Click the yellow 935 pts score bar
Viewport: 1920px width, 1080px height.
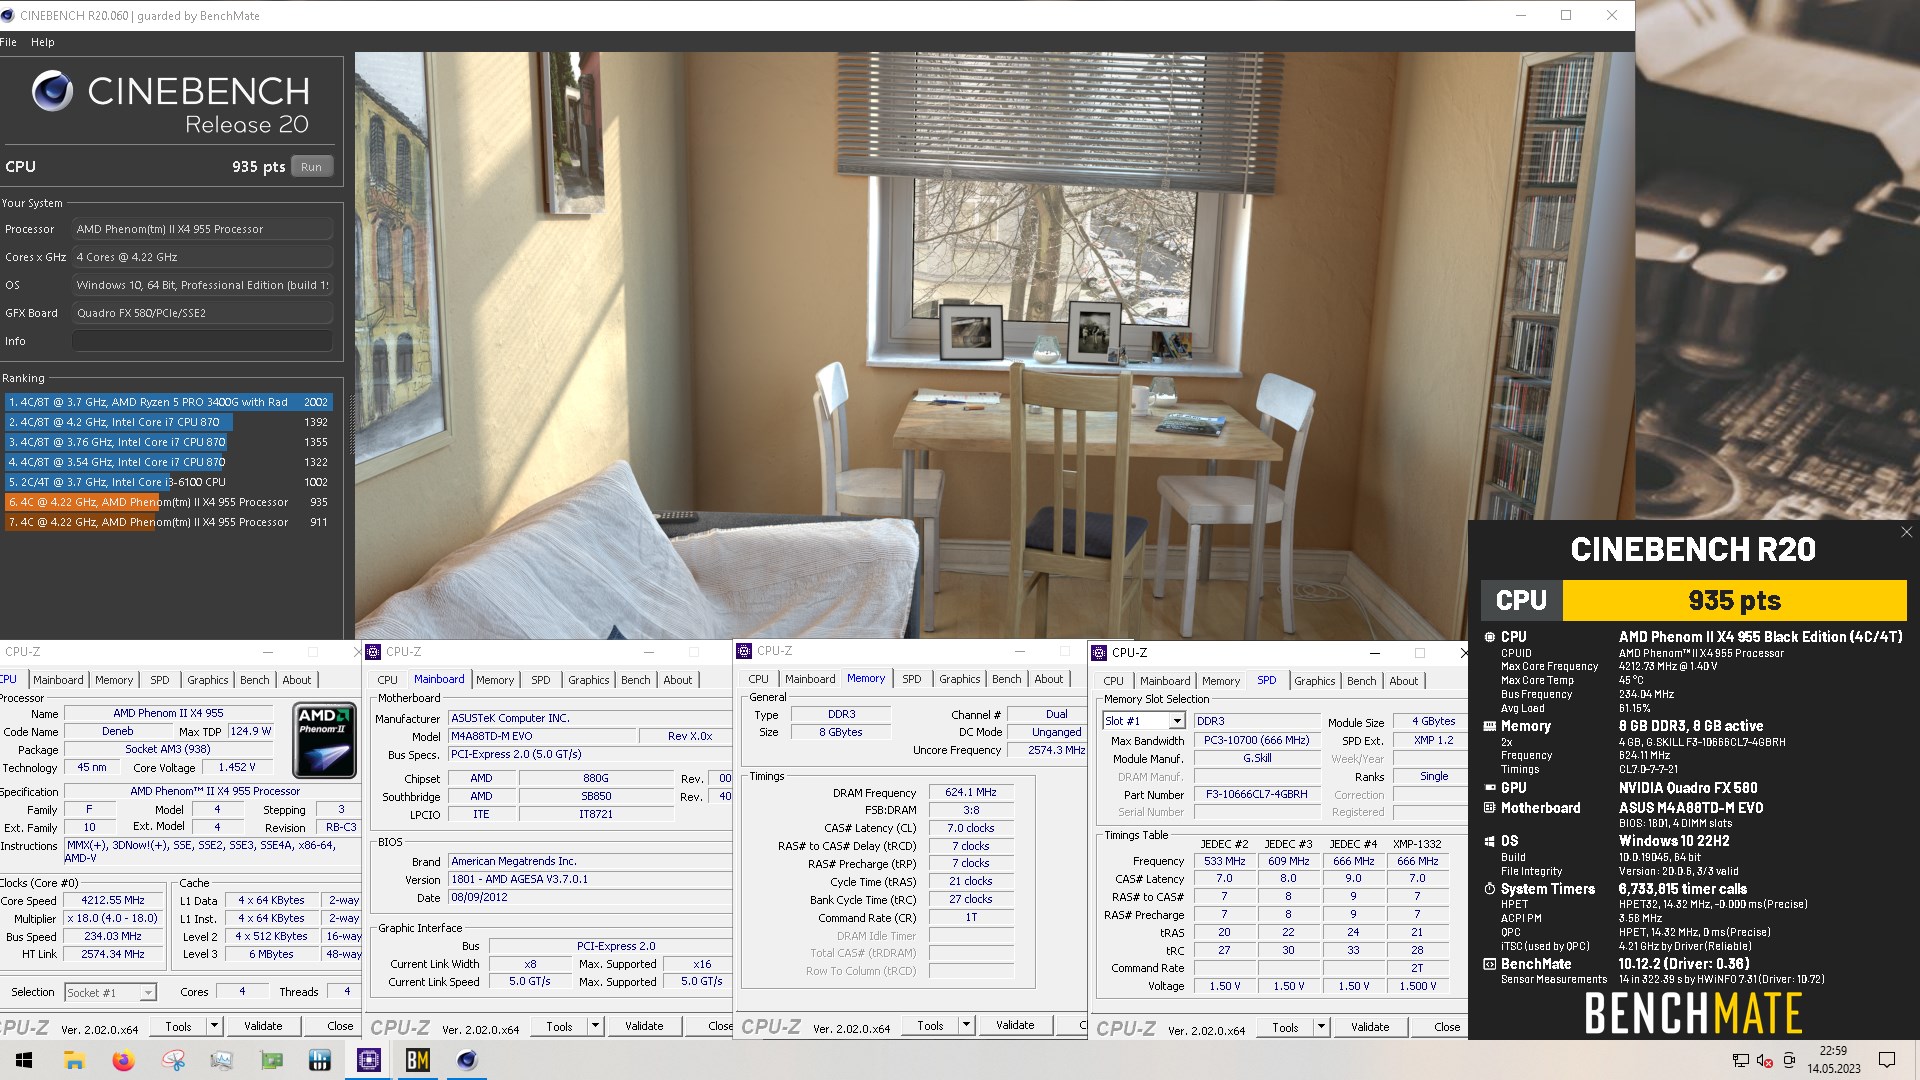click(x=1734, y=601)
